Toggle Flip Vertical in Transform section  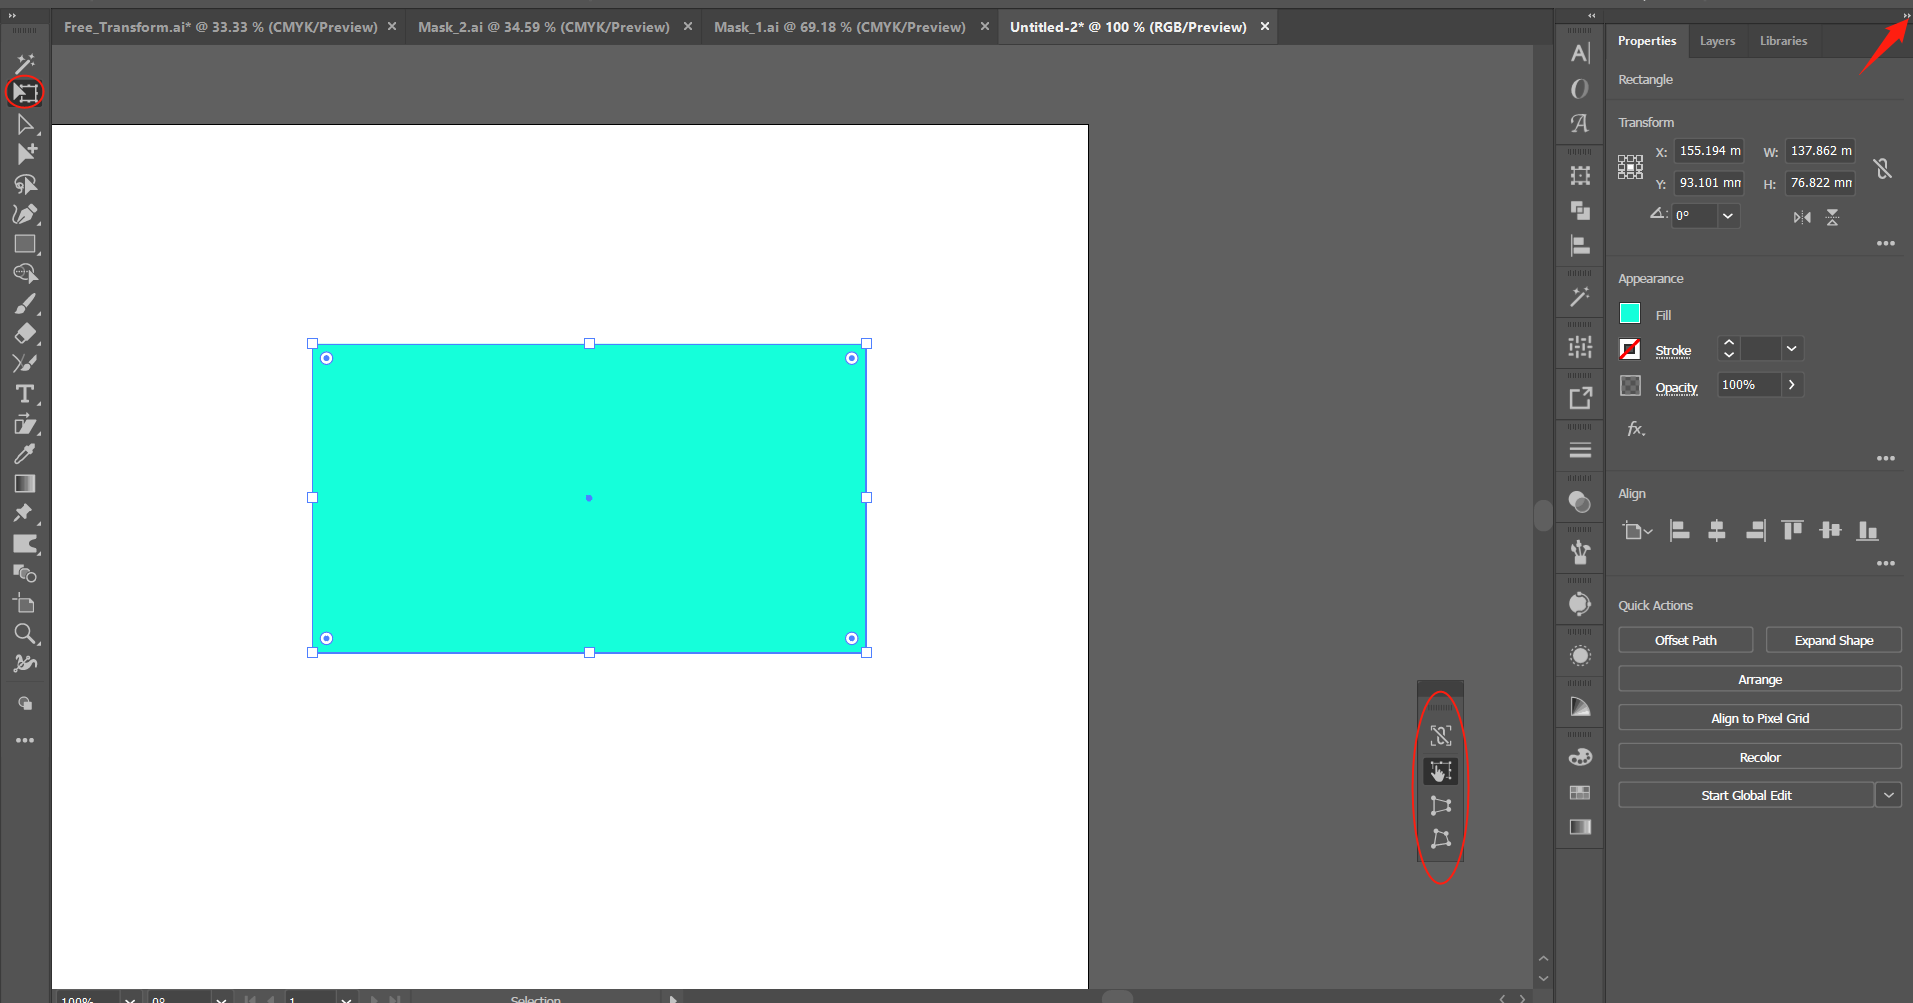pos(1833,217)
